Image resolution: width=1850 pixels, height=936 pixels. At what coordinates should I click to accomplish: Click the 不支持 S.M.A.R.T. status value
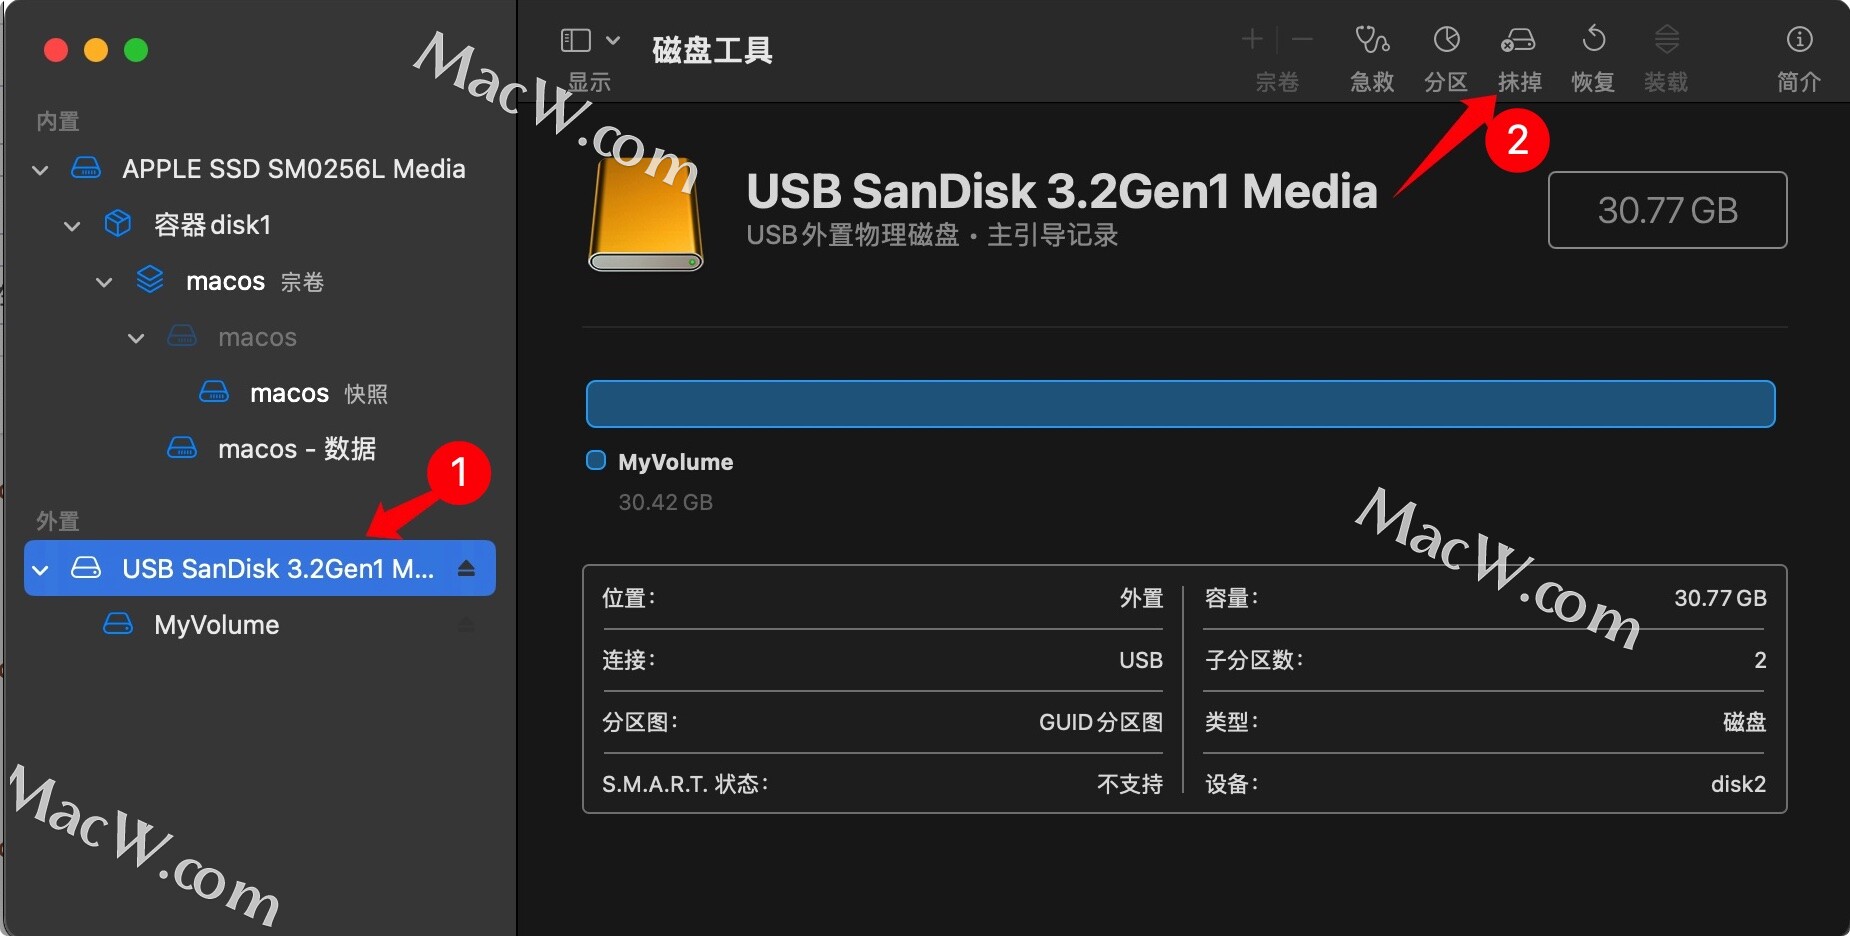1130,784
